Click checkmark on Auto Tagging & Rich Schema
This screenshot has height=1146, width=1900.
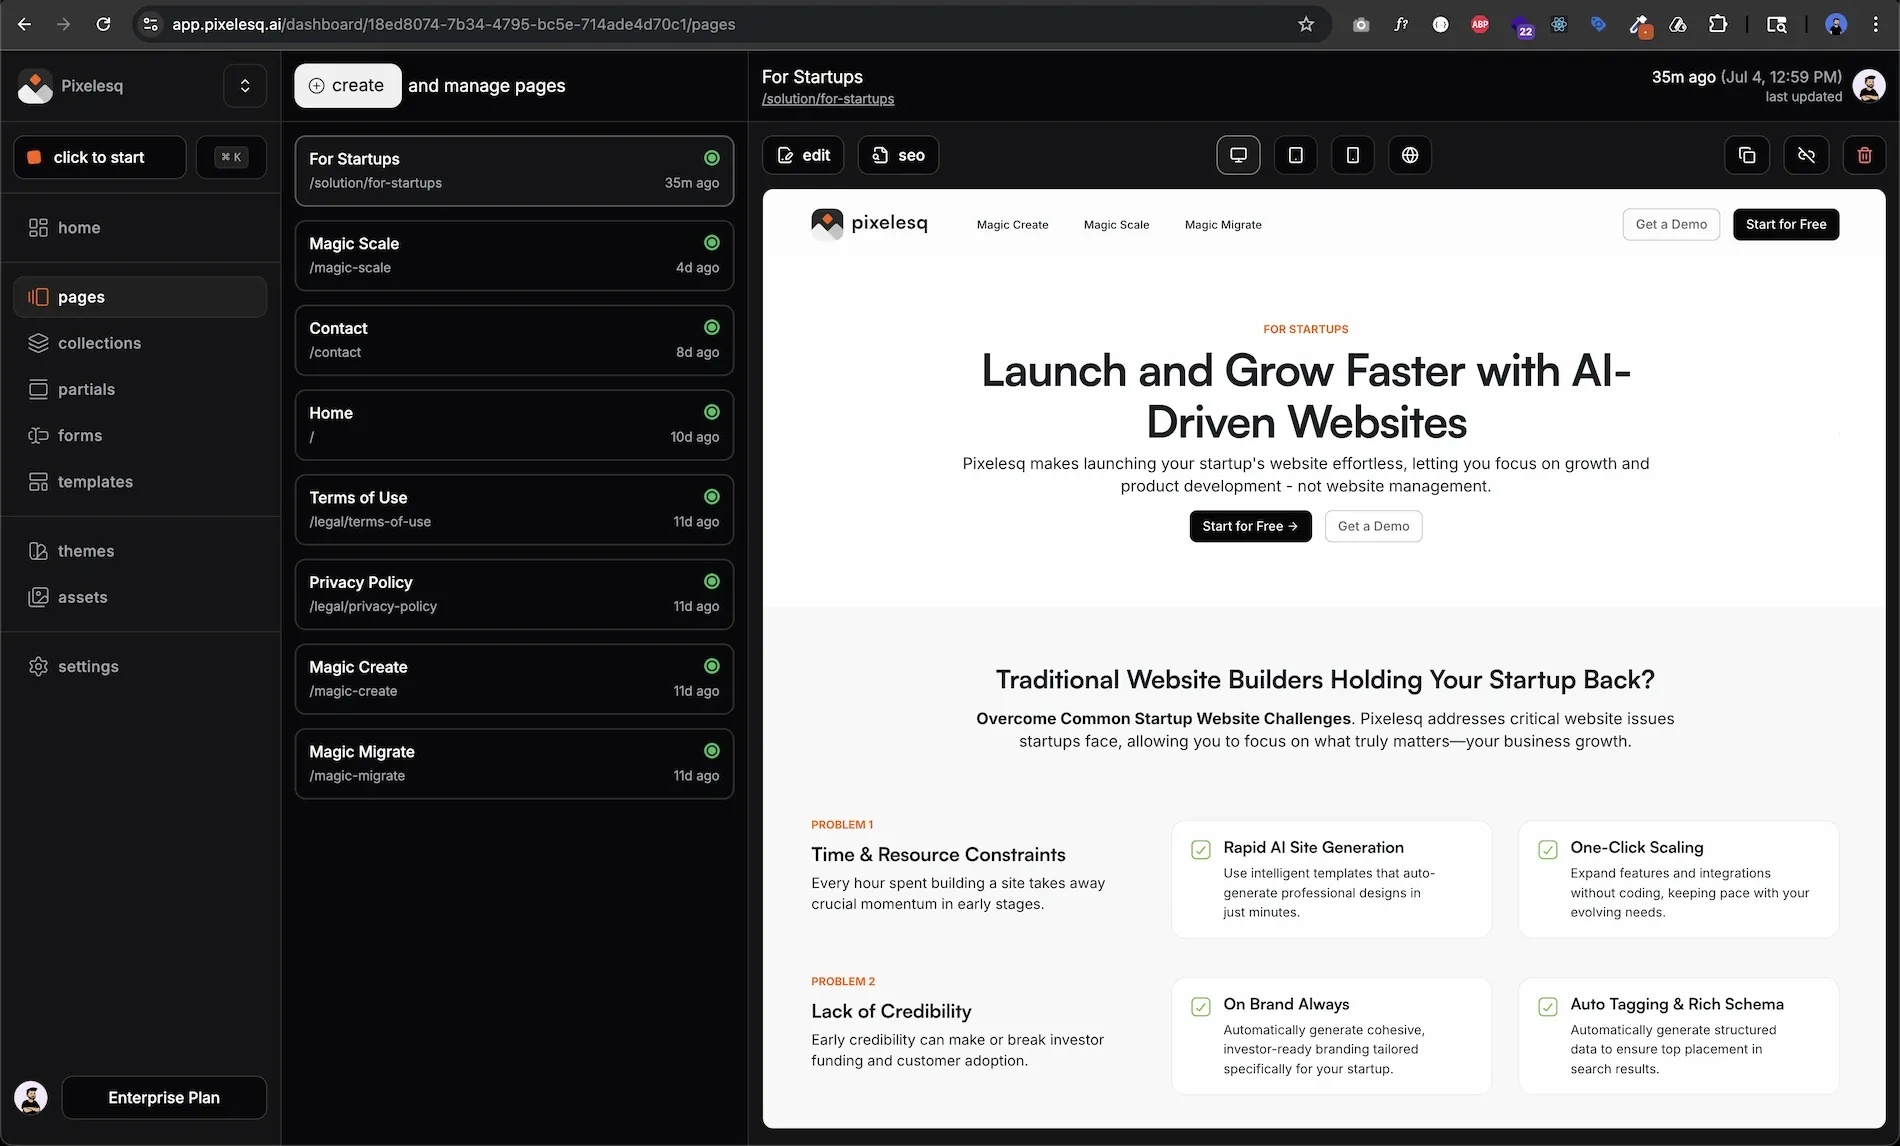point(1548,1007)
